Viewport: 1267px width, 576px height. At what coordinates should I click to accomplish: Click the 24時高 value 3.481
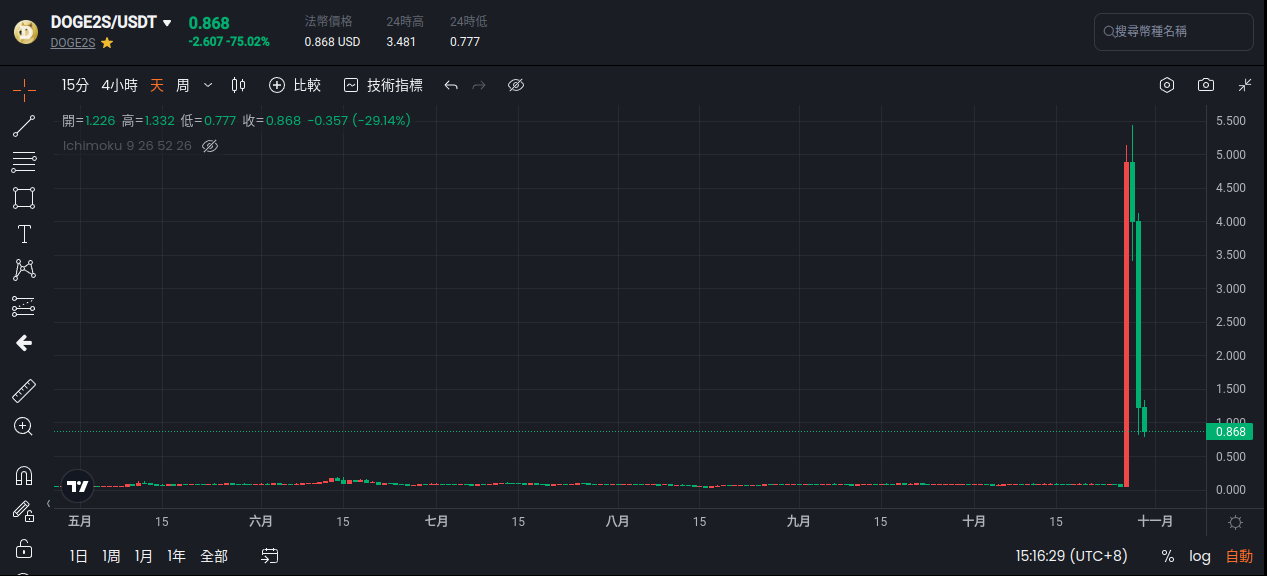click(401, 42)
